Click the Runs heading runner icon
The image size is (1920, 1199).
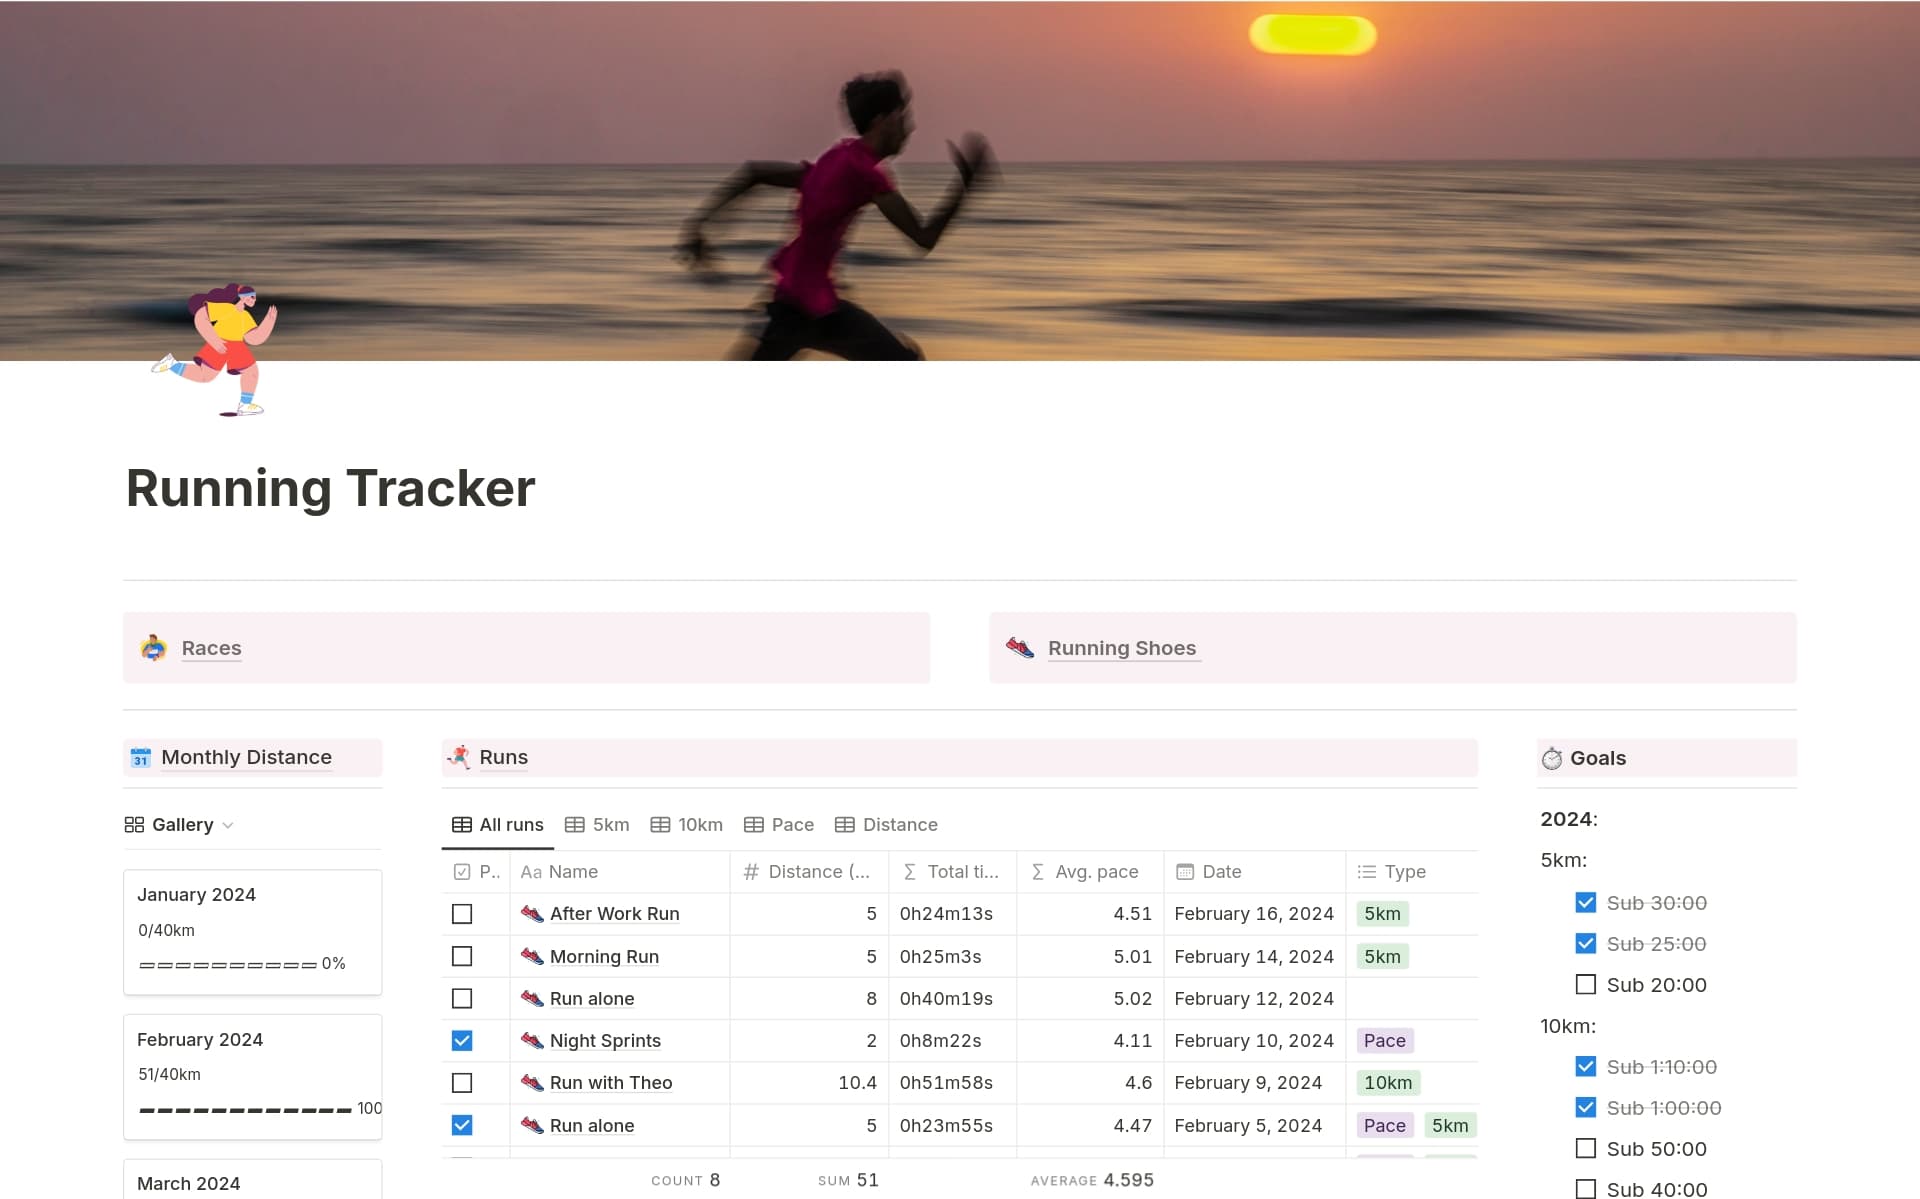(459, 757)
